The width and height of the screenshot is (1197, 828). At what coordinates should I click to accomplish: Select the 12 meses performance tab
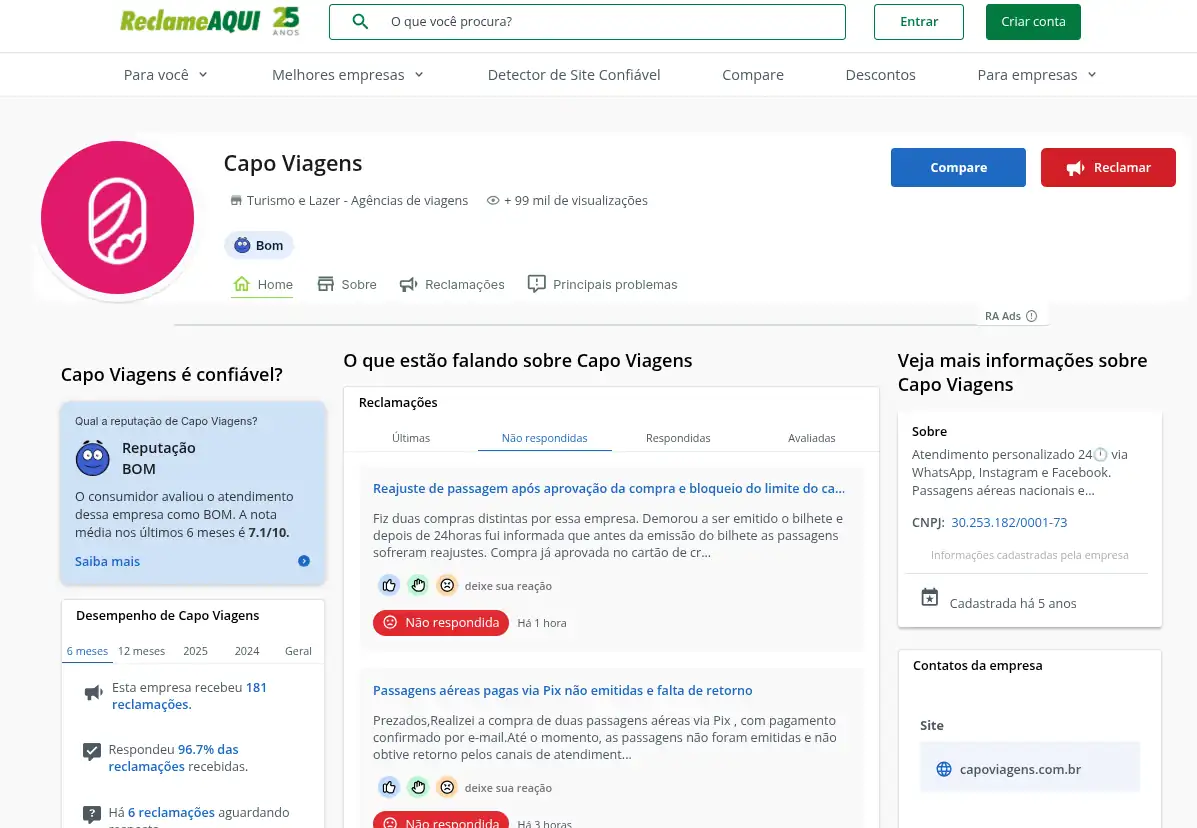pos(141,651)
